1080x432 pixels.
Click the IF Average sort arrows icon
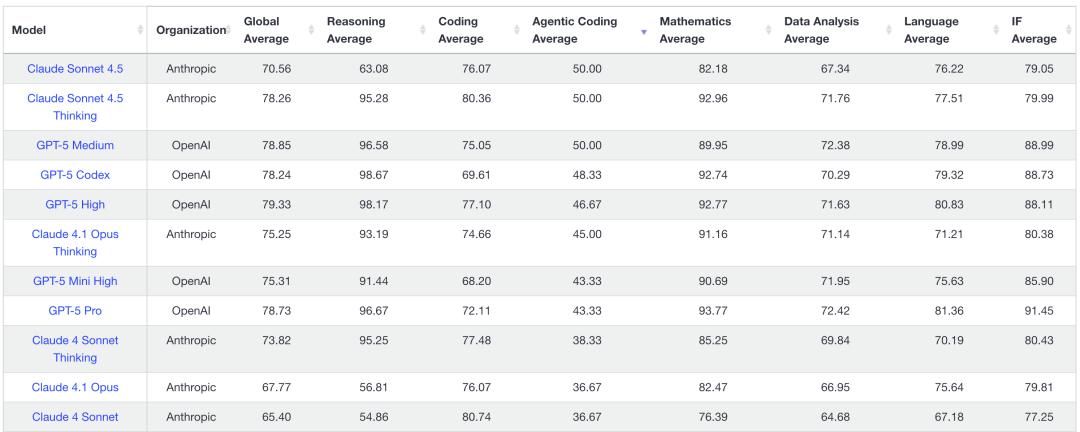(1067, 31)
